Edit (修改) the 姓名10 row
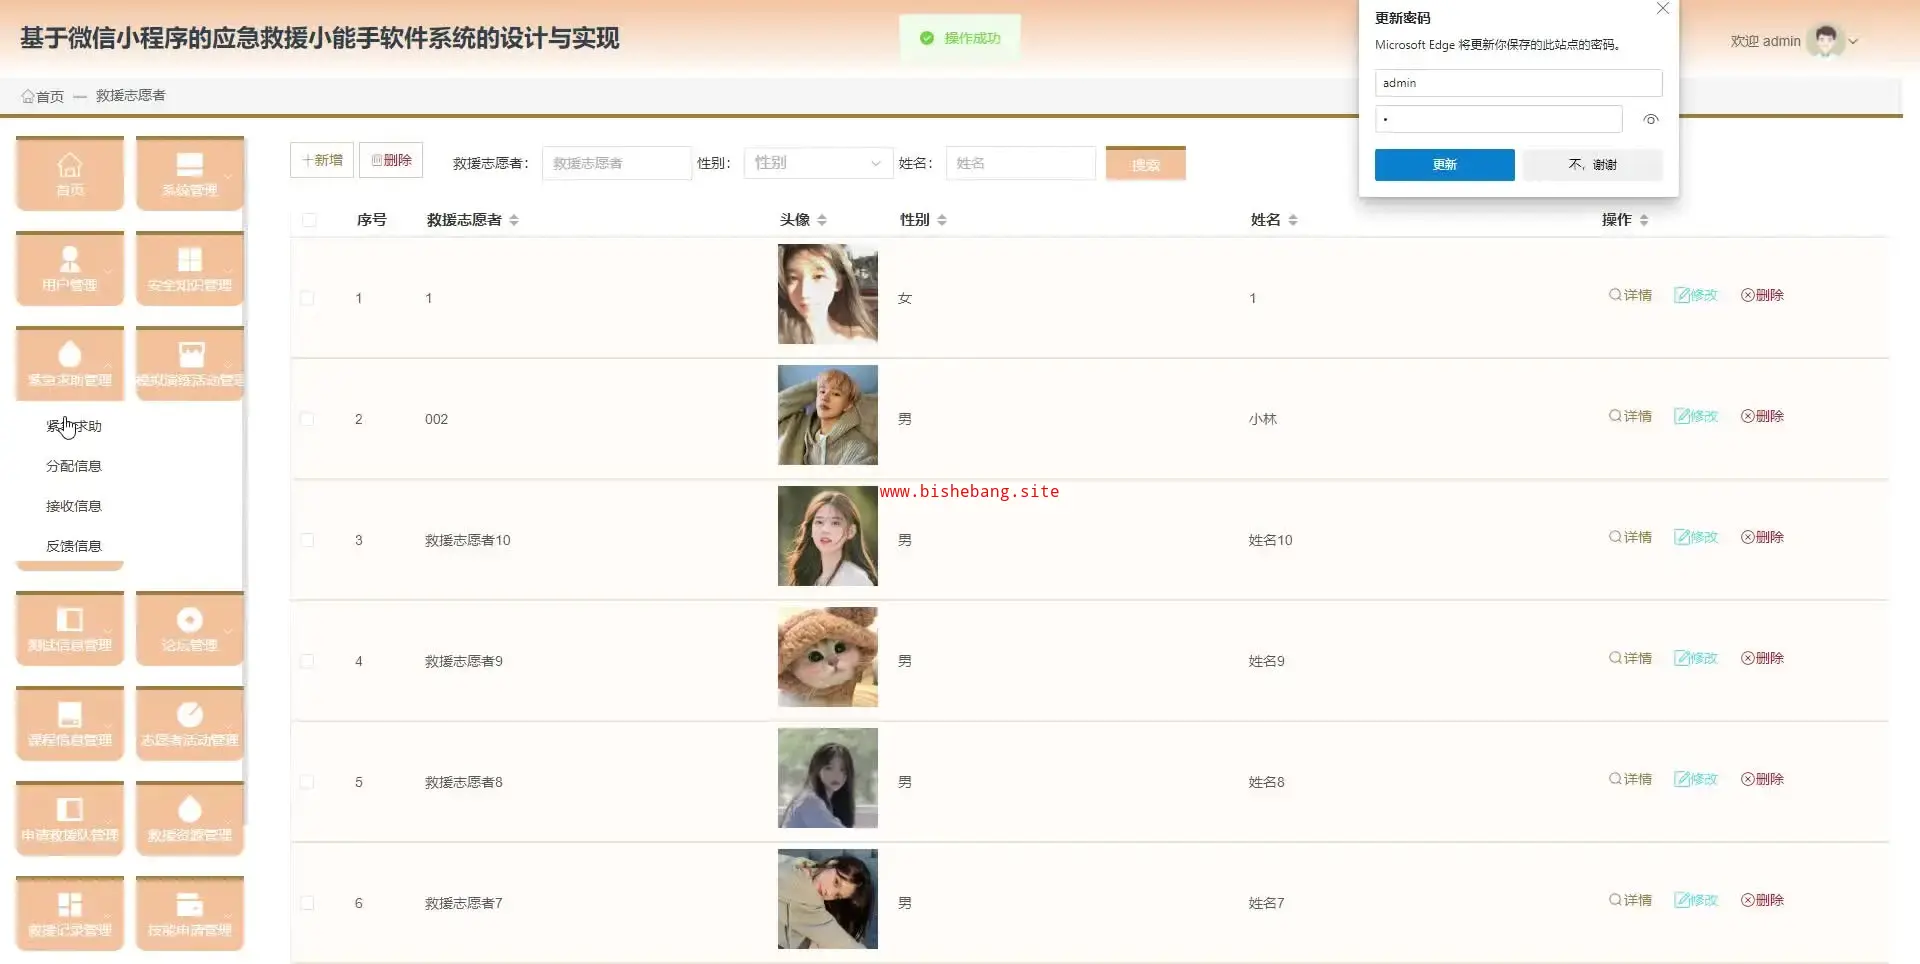Viewport: 1920px width, 964px height. pyautogui.click(x=1696, y=537)
